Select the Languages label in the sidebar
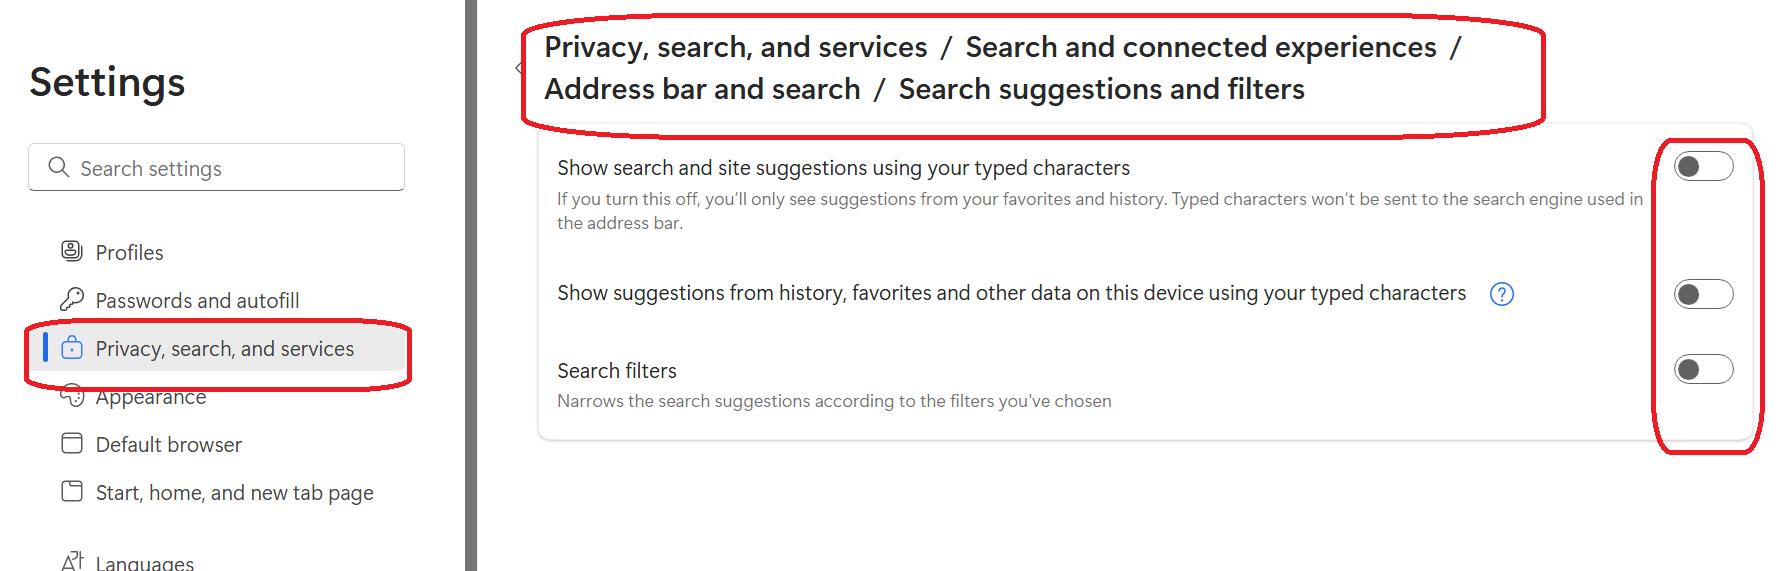The height and width of the screenshot is (571, 1786). (x=145, y=562)
